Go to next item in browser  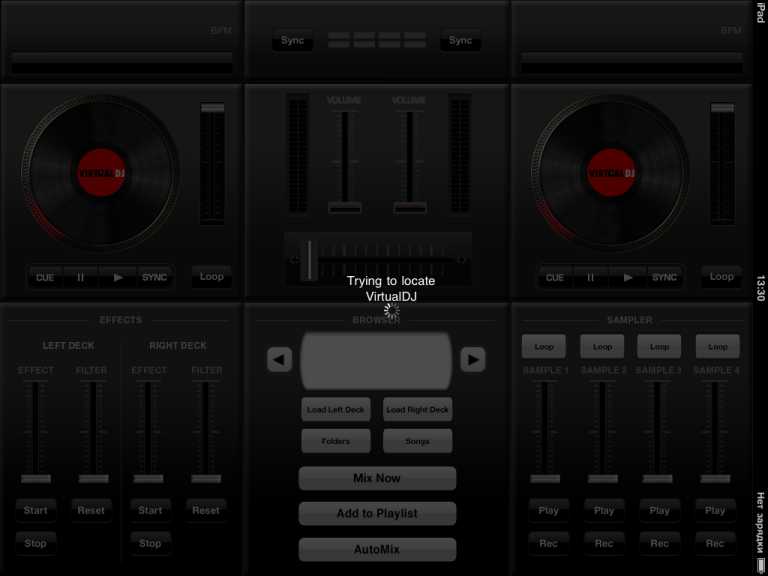point(473,360)
